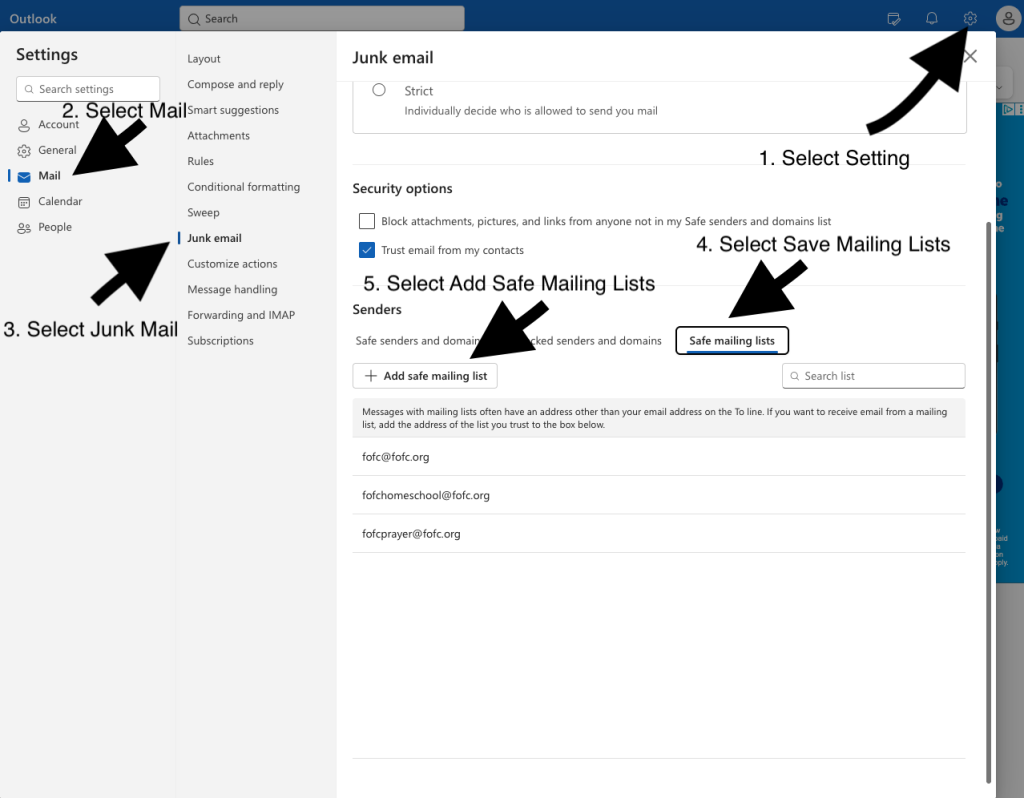Select the Strict junk filter radio button

coord(379,90)
